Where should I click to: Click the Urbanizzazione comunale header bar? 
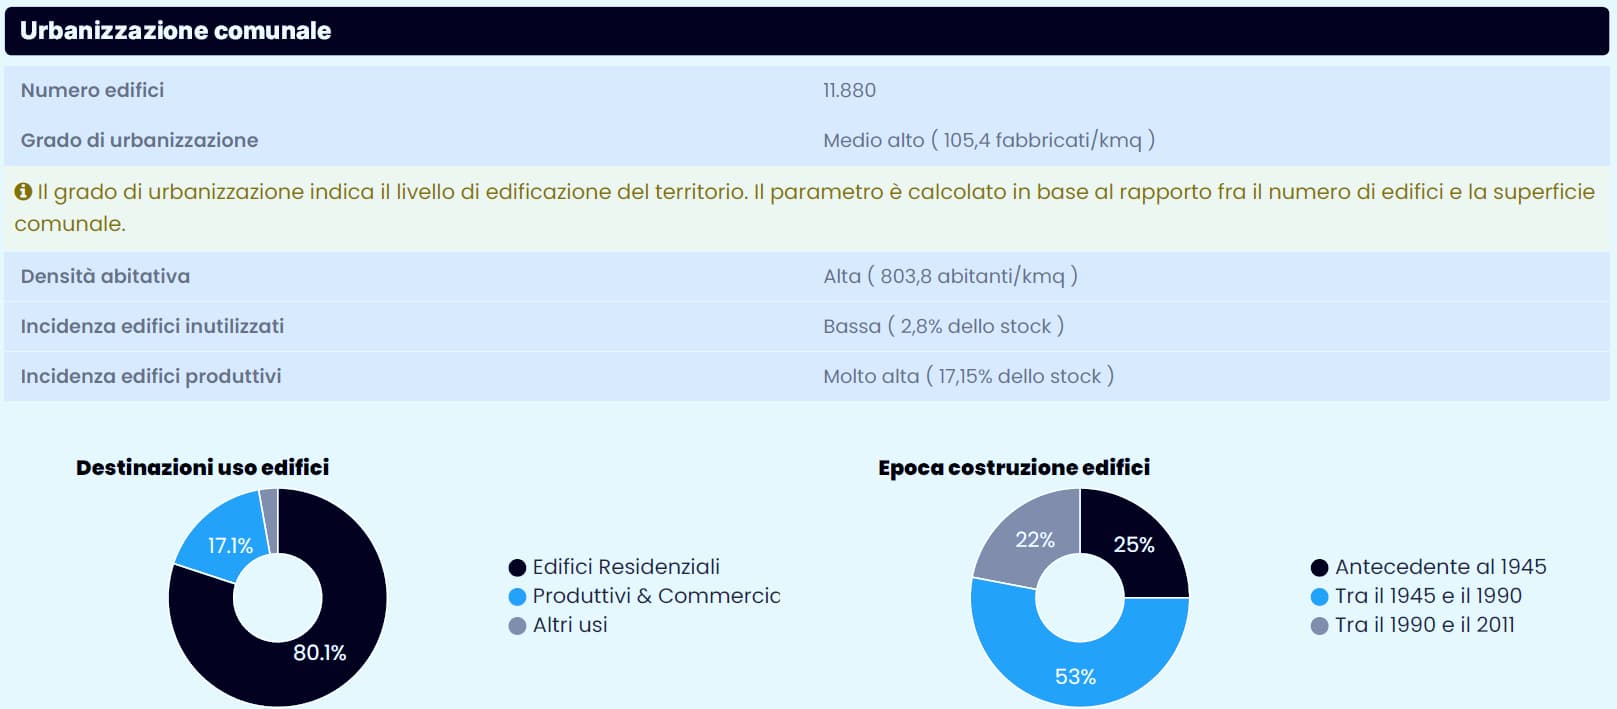tap(806, 31)
